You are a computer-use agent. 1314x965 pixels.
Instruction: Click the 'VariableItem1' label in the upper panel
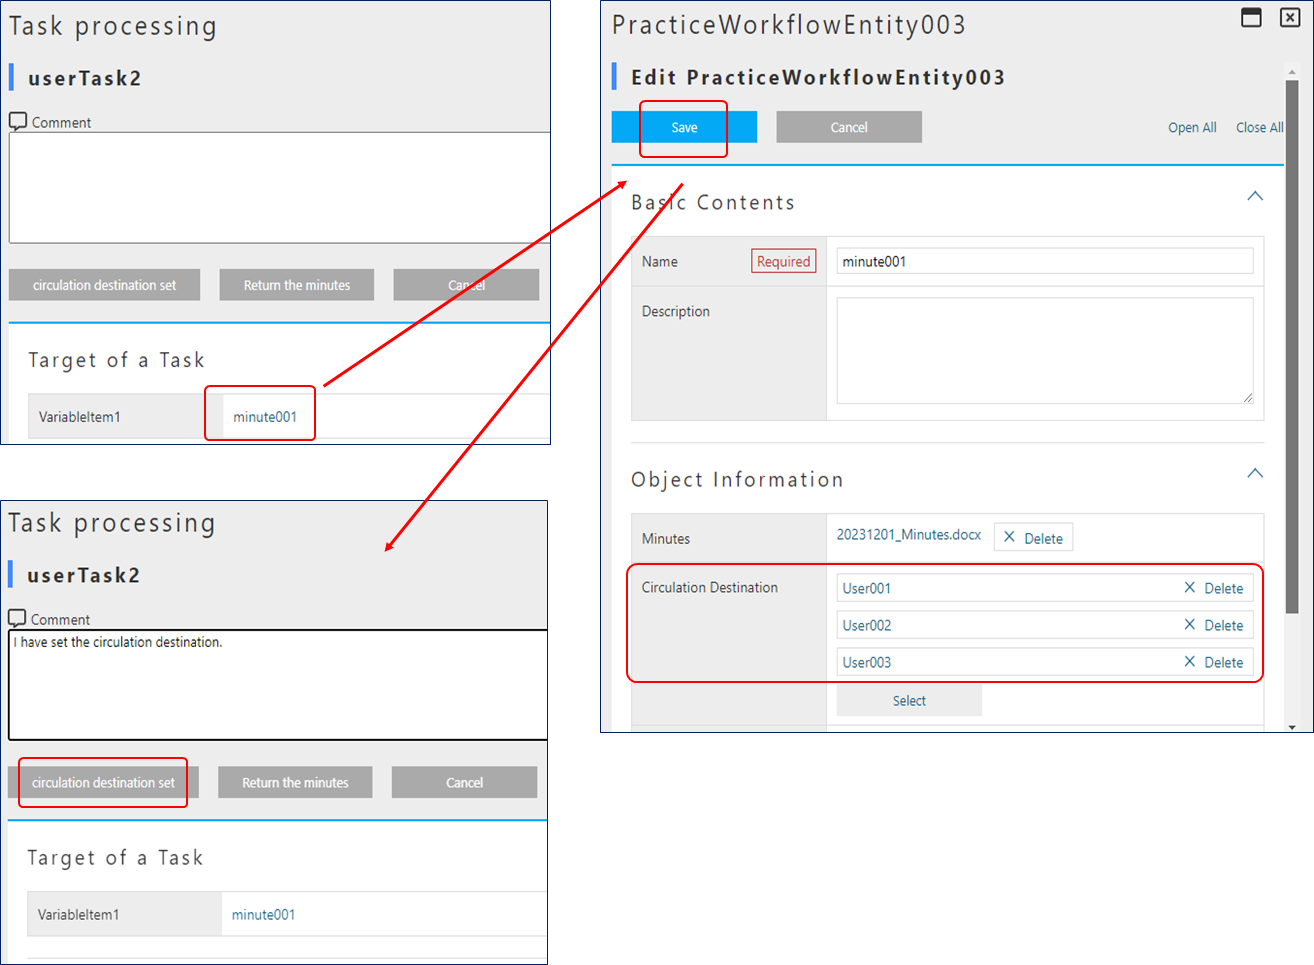[79, 417]
